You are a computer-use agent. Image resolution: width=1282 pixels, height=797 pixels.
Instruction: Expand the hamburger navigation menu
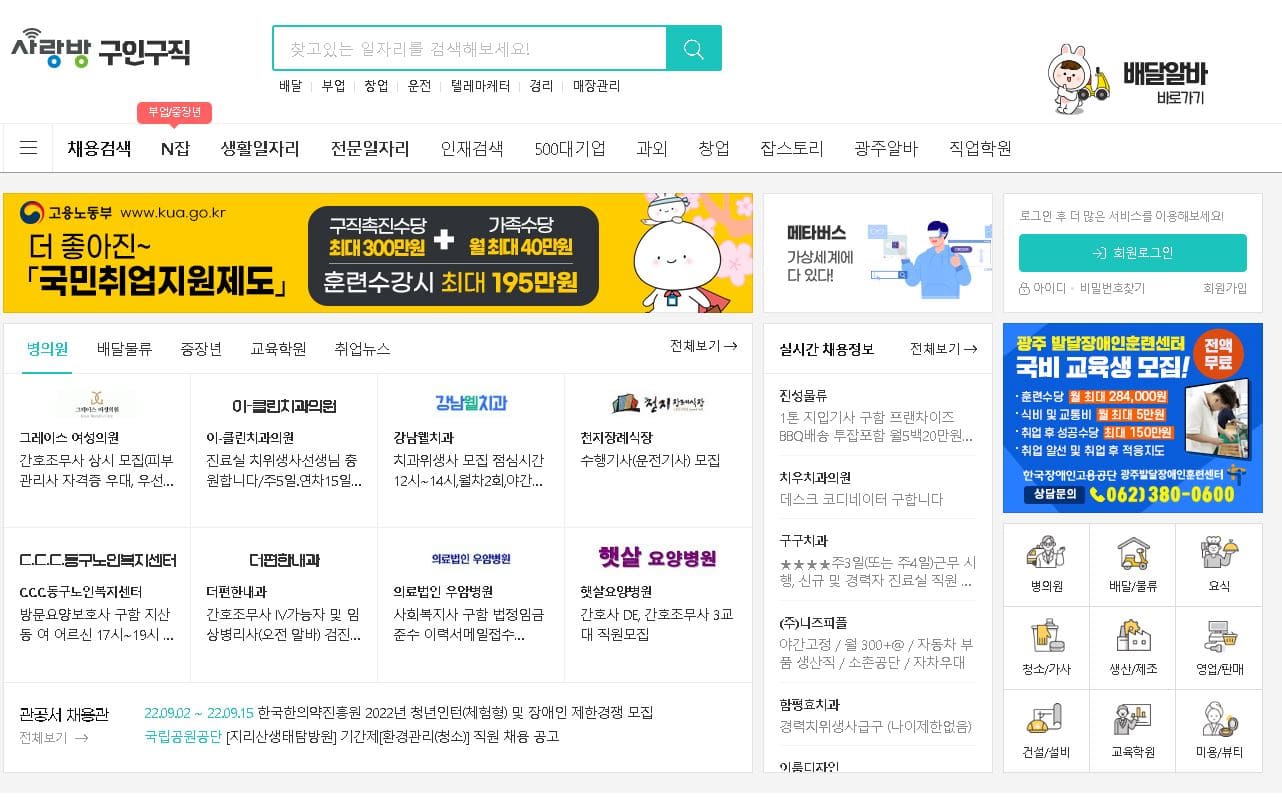coord(28,147)
